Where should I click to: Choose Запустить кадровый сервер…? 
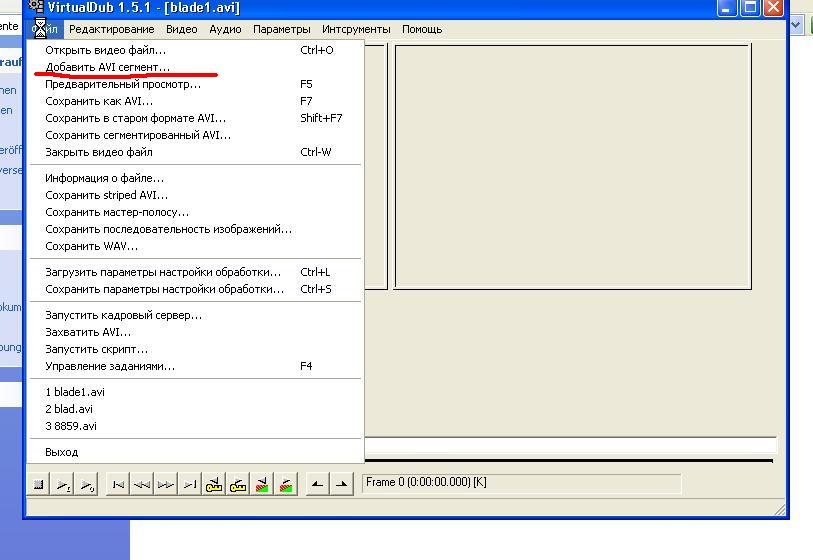pyautogui.click(x=195, y=315)
